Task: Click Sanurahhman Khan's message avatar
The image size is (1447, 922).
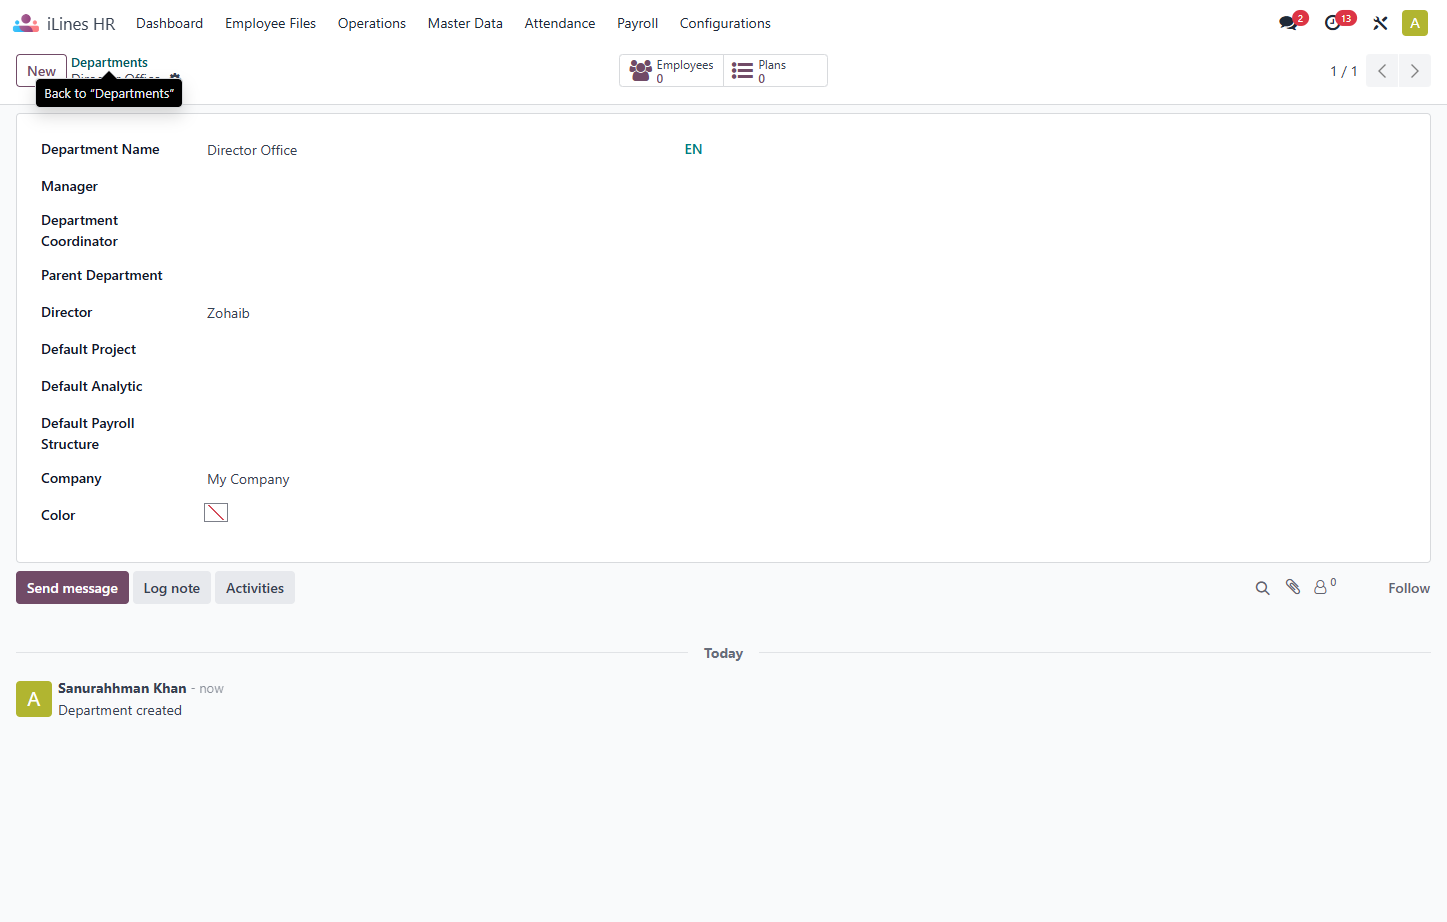Action: click(34, 699)
